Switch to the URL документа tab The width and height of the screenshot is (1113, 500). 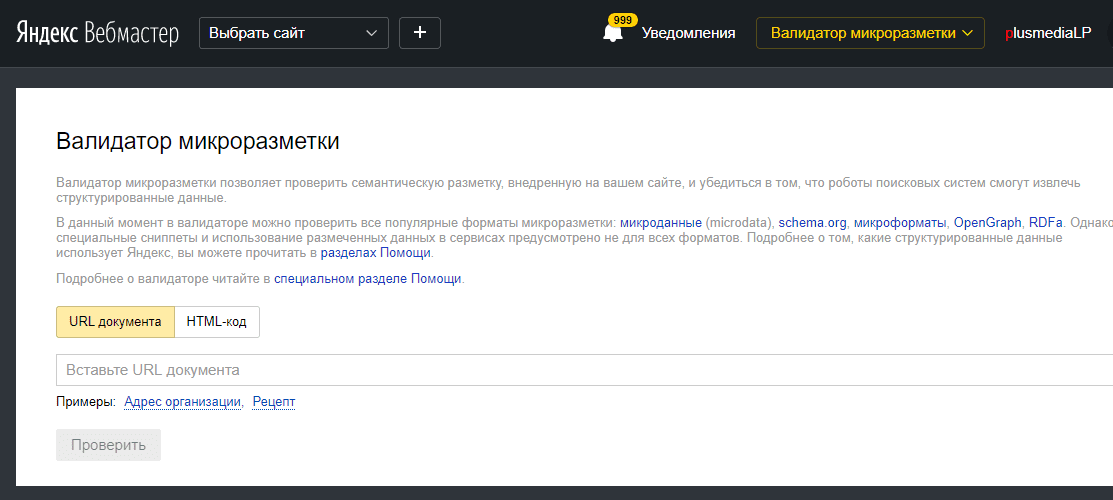click(x=115, y=322)
